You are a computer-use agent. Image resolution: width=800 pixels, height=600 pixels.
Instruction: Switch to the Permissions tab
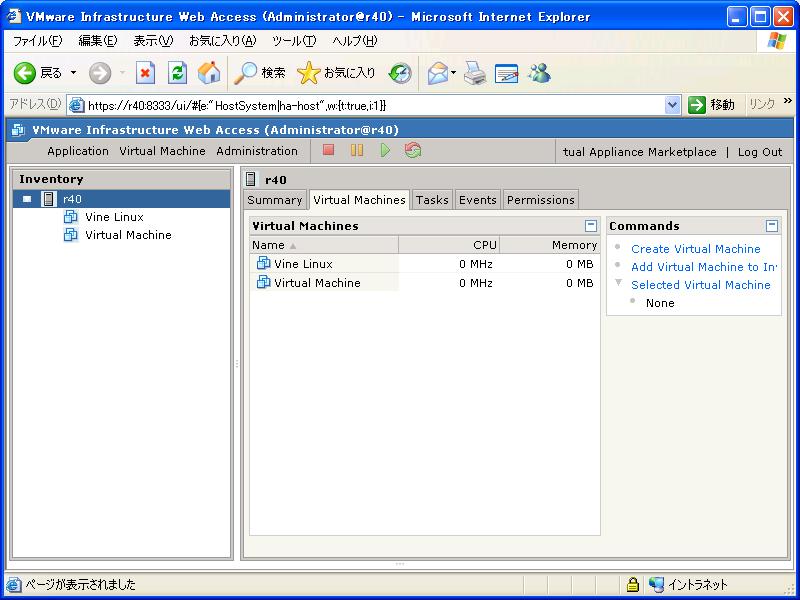pos(541,200)
